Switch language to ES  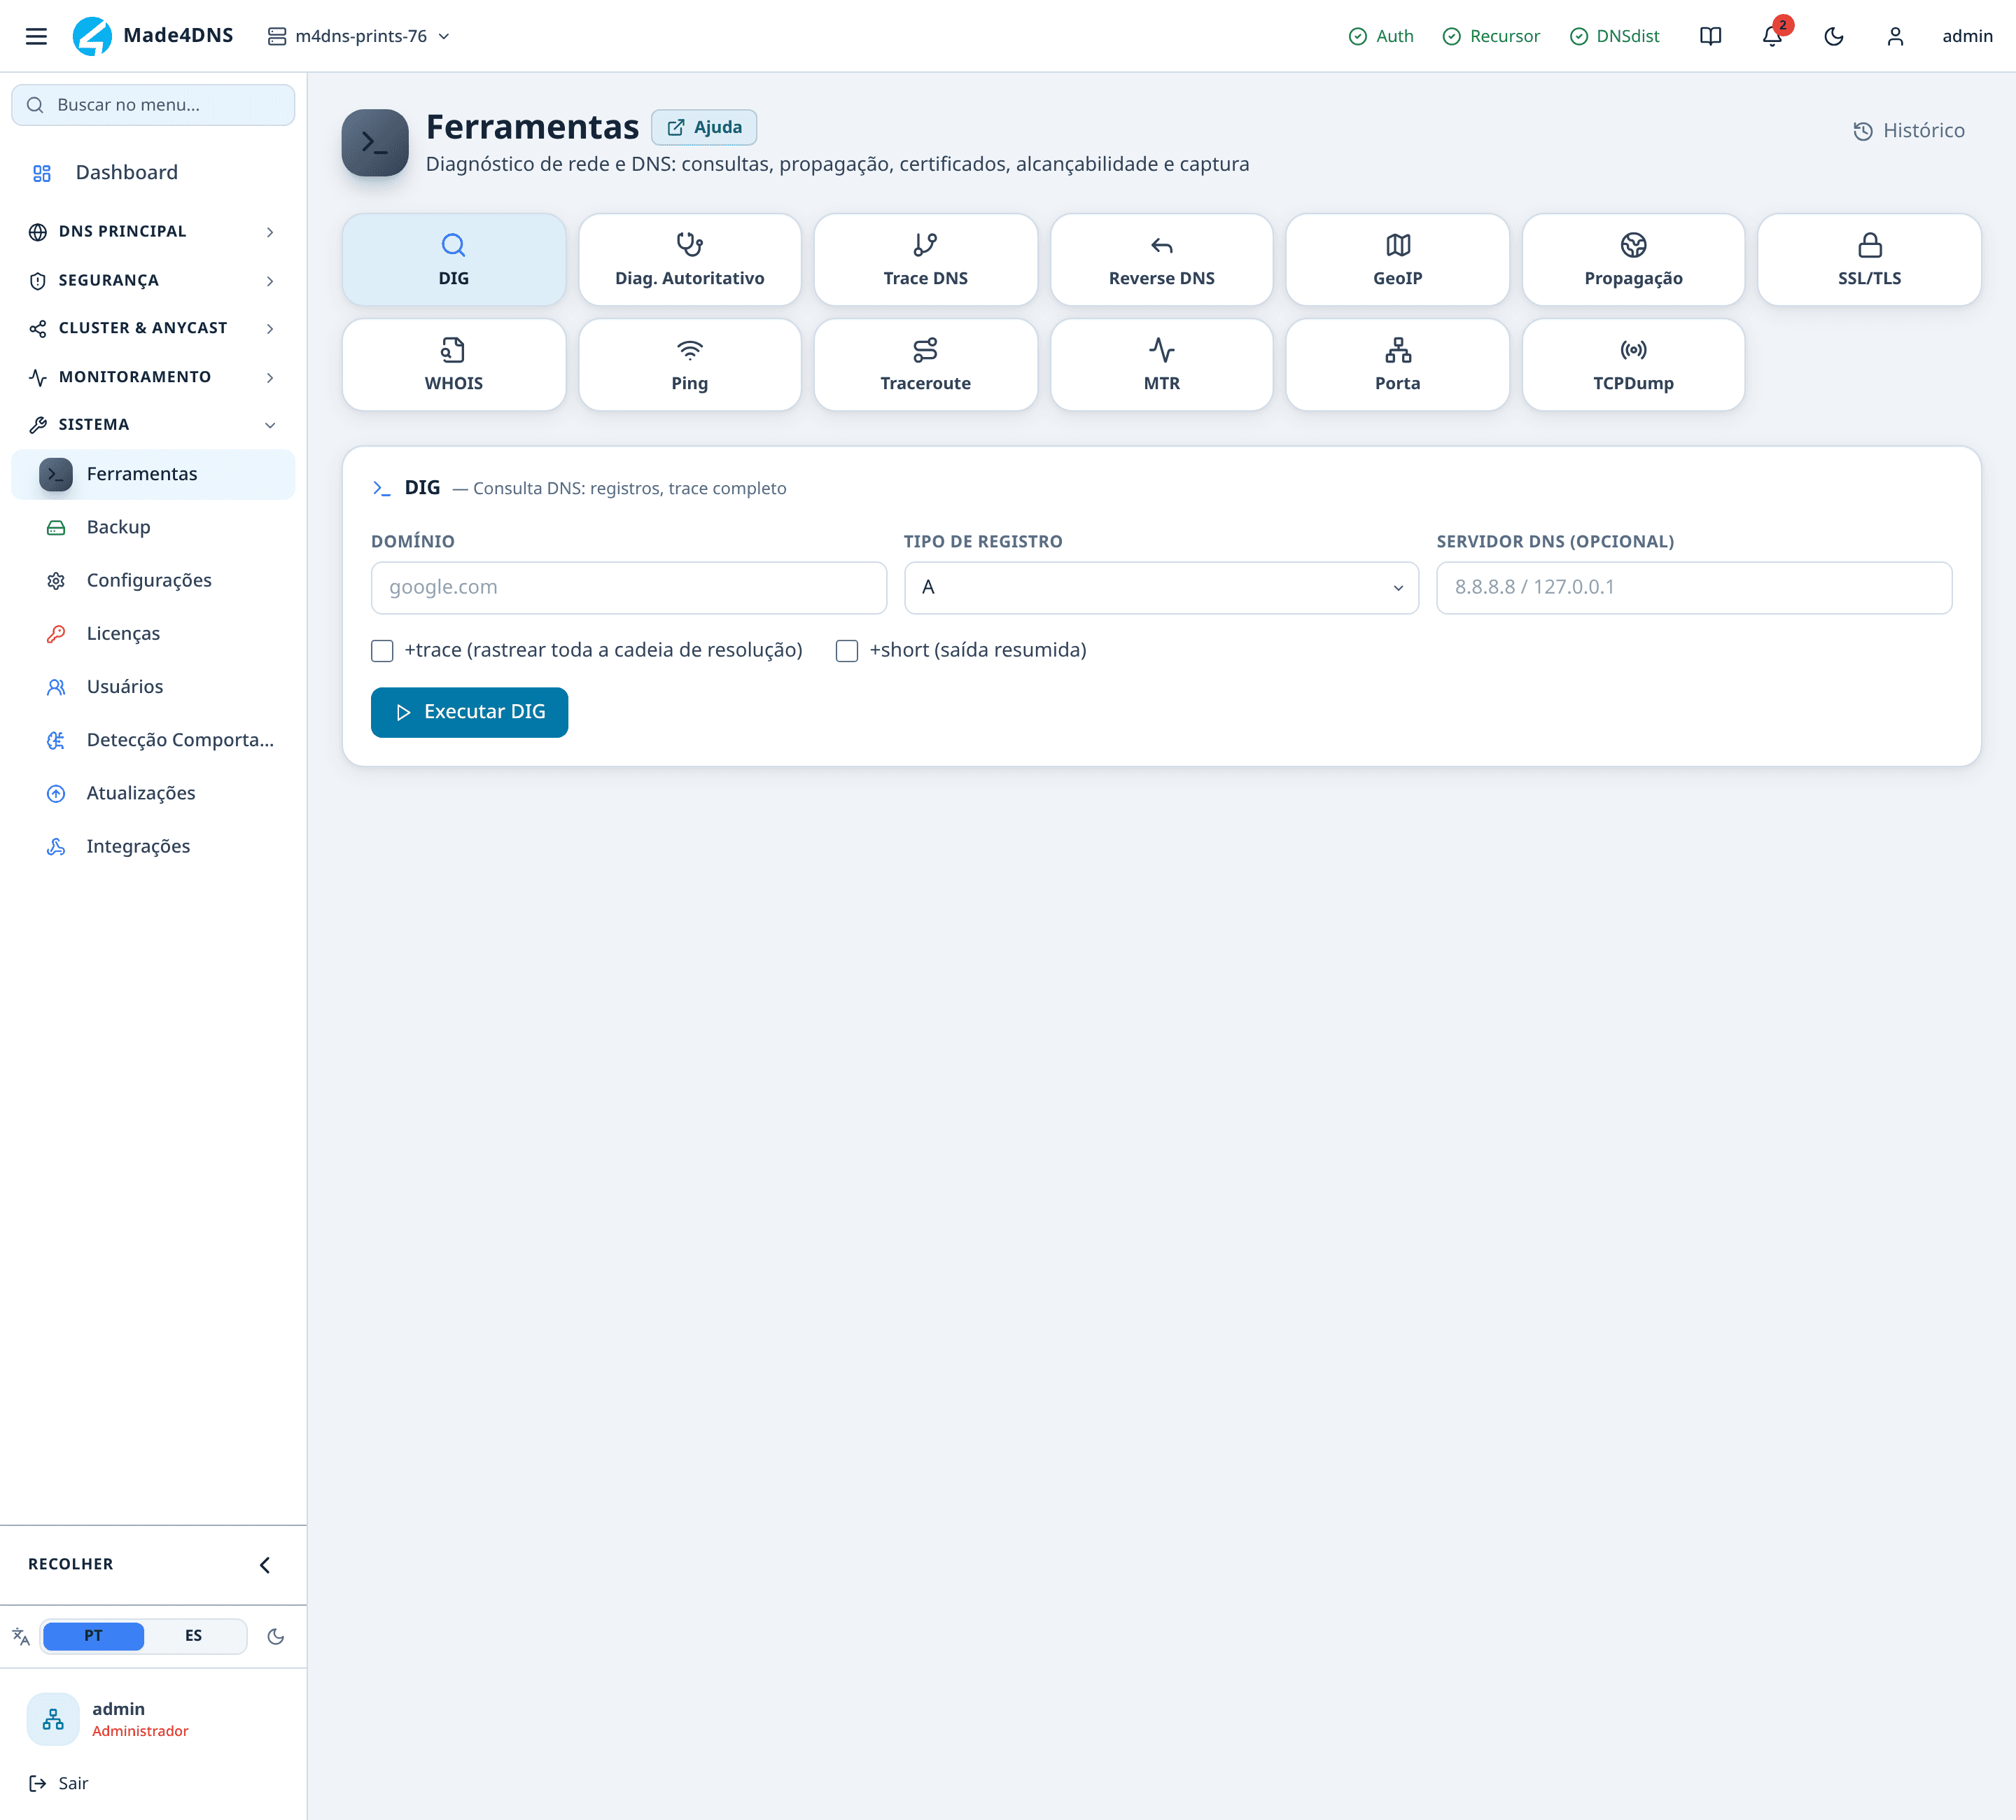[x=194, y=1637]
